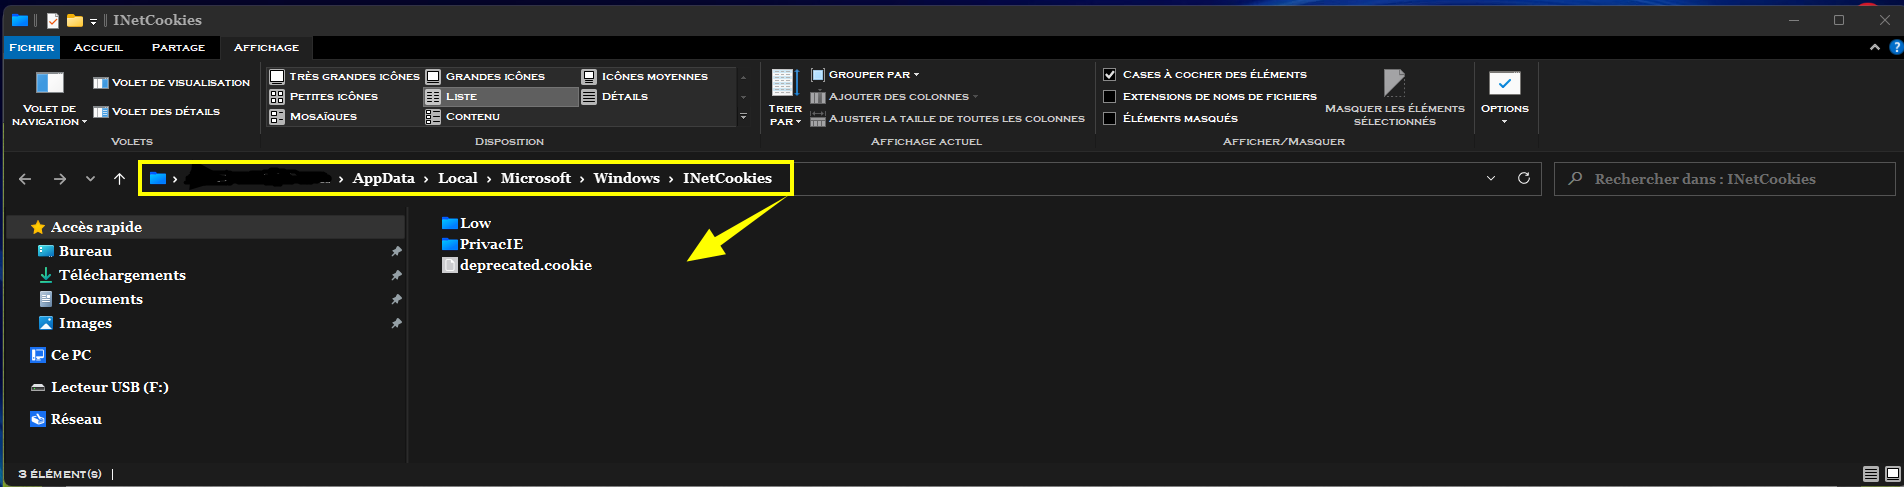Select Grandes icônes layout
The height and width of the screenshot is (487, 1904).
(486, 76)
